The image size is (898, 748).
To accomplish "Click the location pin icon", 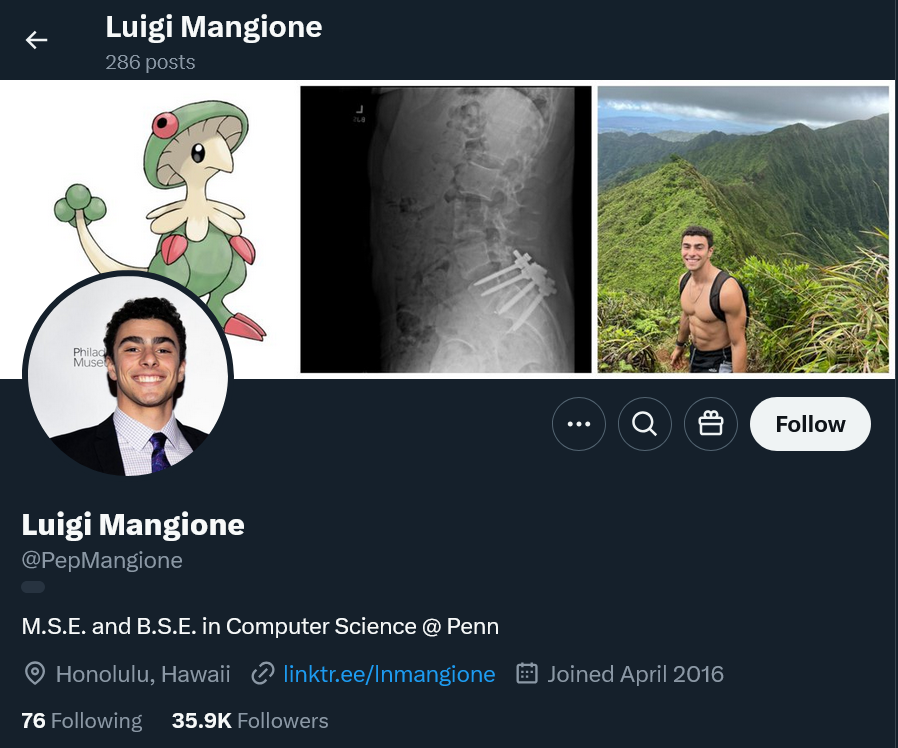I will (35, 674).
